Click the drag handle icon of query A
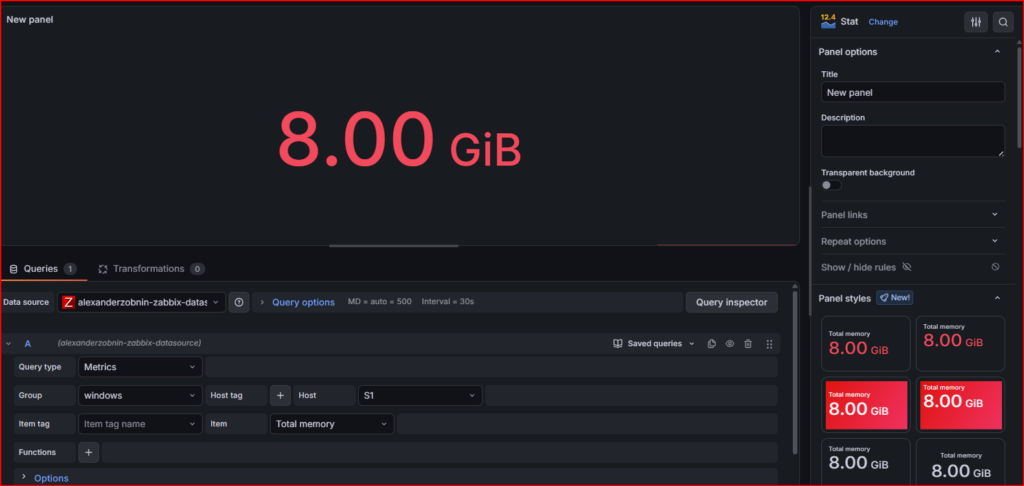The height and width of the screenshot is (486, 1024). [x=769, y=344]
